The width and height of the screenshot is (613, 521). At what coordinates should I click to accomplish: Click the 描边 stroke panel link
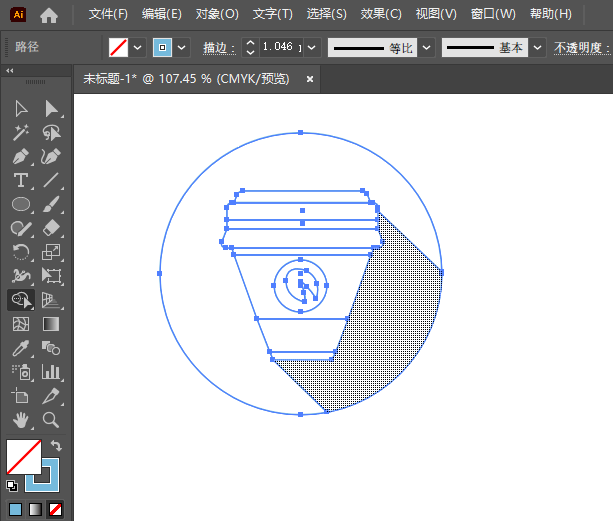pos(219,48)
